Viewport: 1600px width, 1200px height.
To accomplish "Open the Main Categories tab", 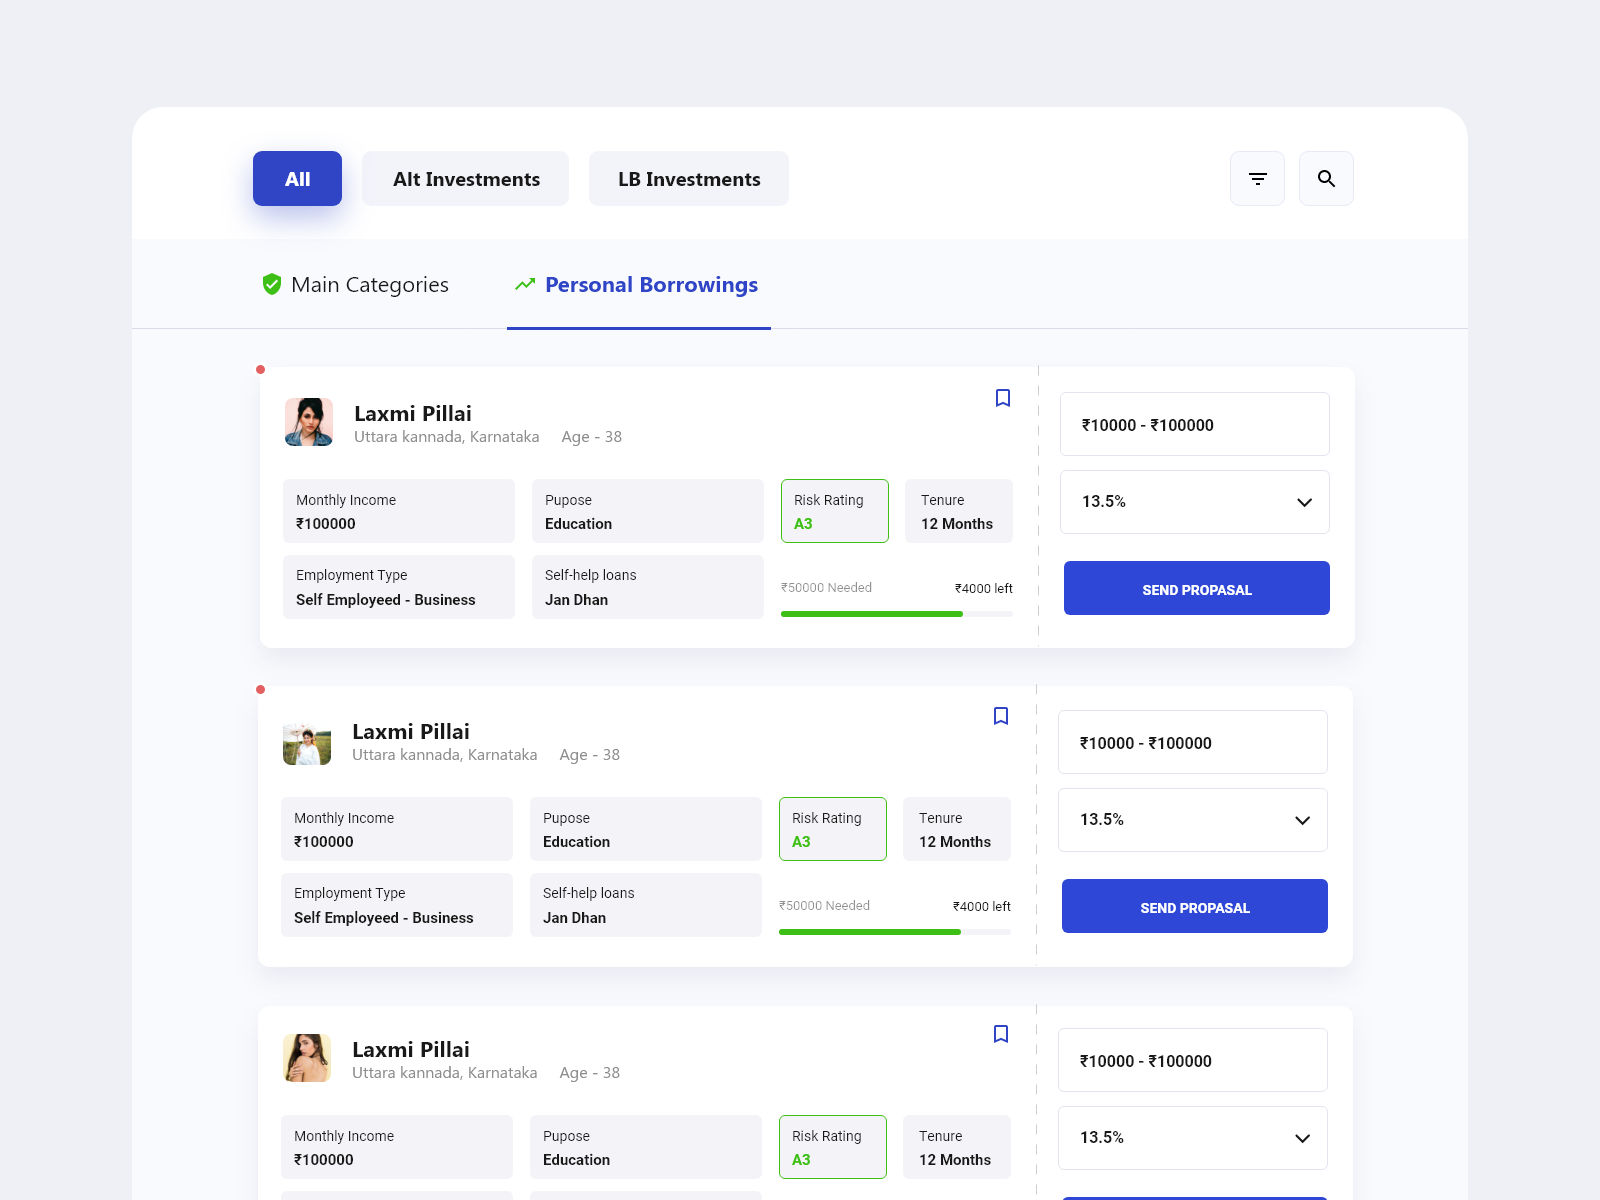I will (355, 285).
